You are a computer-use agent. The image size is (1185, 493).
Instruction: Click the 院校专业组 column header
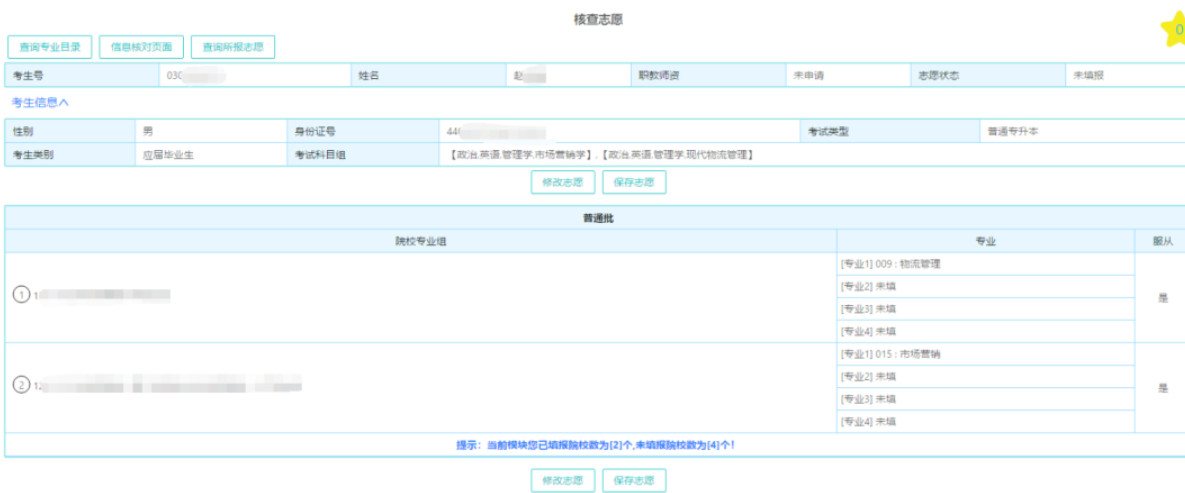(421, 241)
